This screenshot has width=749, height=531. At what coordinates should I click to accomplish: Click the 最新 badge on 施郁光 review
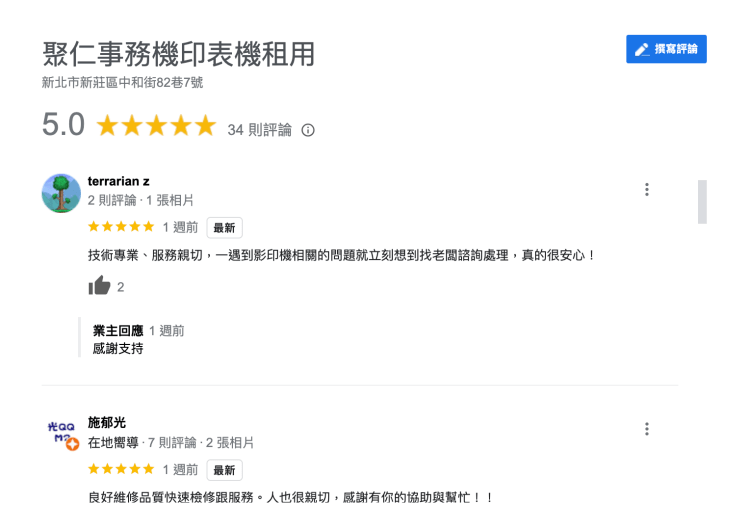pyautogui.click(x=224, y=470)
